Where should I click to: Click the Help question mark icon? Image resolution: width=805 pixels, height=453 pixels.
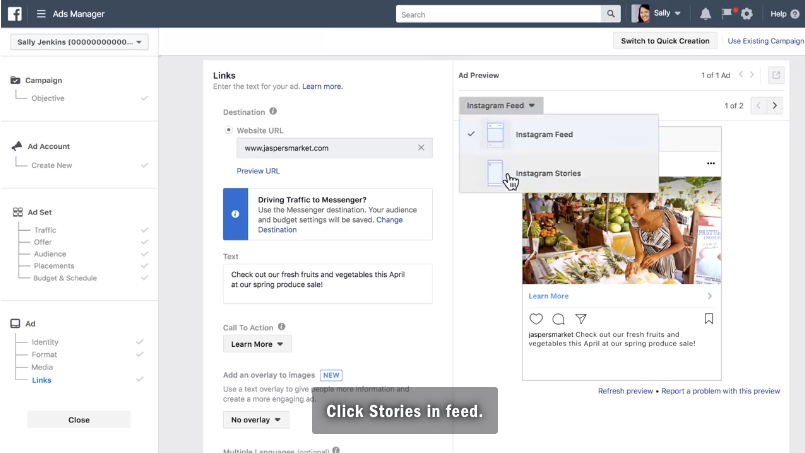[x=795, y=14]
